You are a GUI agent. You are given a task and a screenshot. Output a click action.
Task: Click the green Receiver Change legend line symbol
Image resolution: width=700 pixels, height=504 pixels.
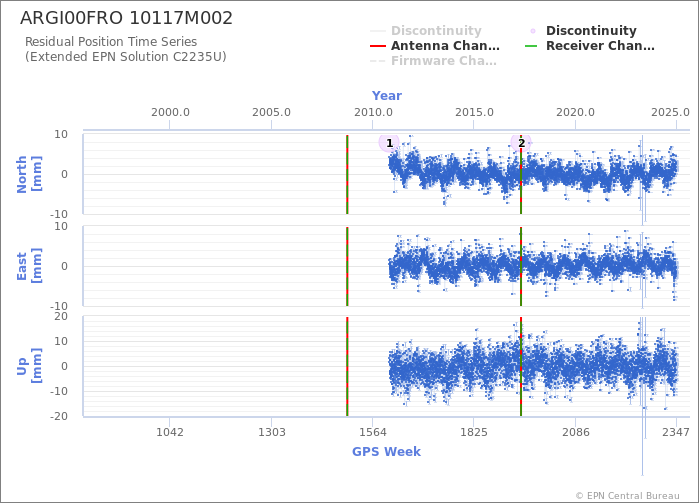click(531, 46)
